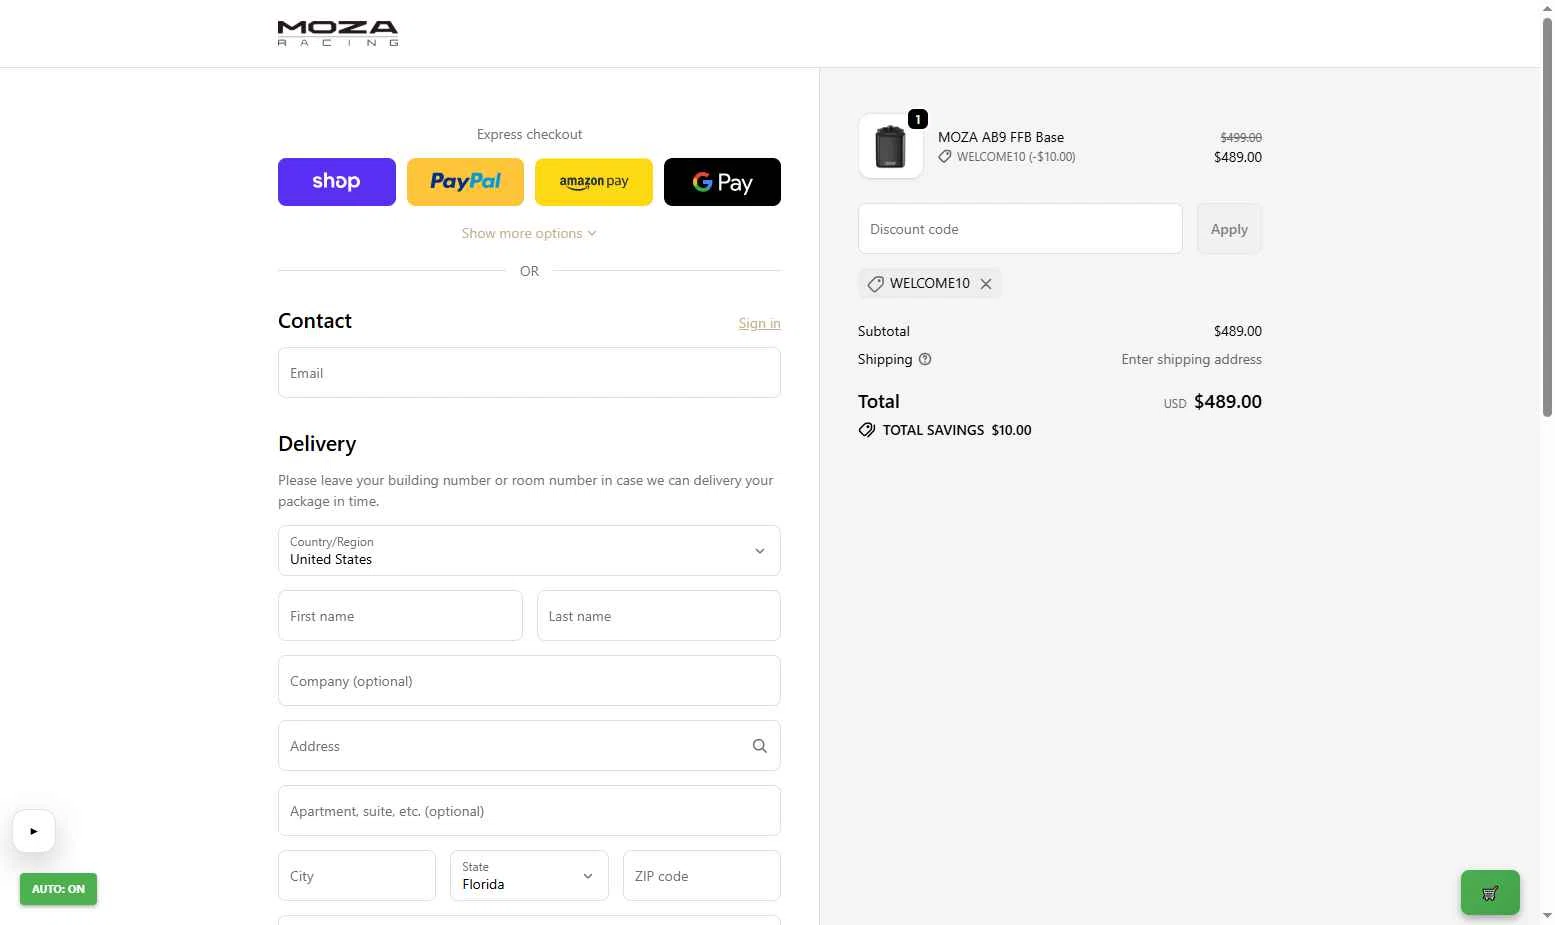
Task: Open the MOZA Racing logo homepage
Action: pos(338,33)
